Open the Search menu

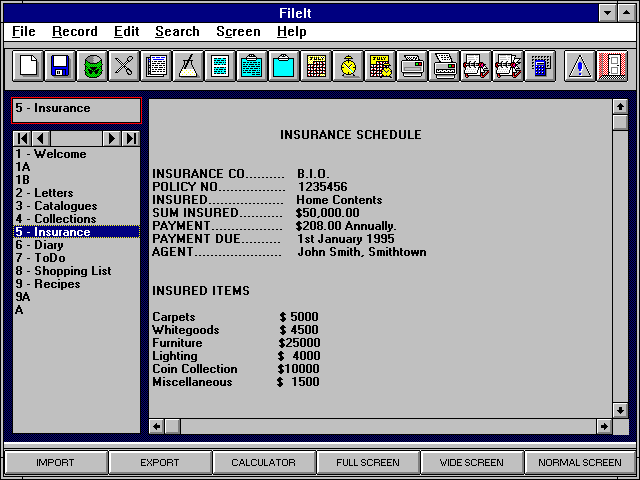point(177,32)
